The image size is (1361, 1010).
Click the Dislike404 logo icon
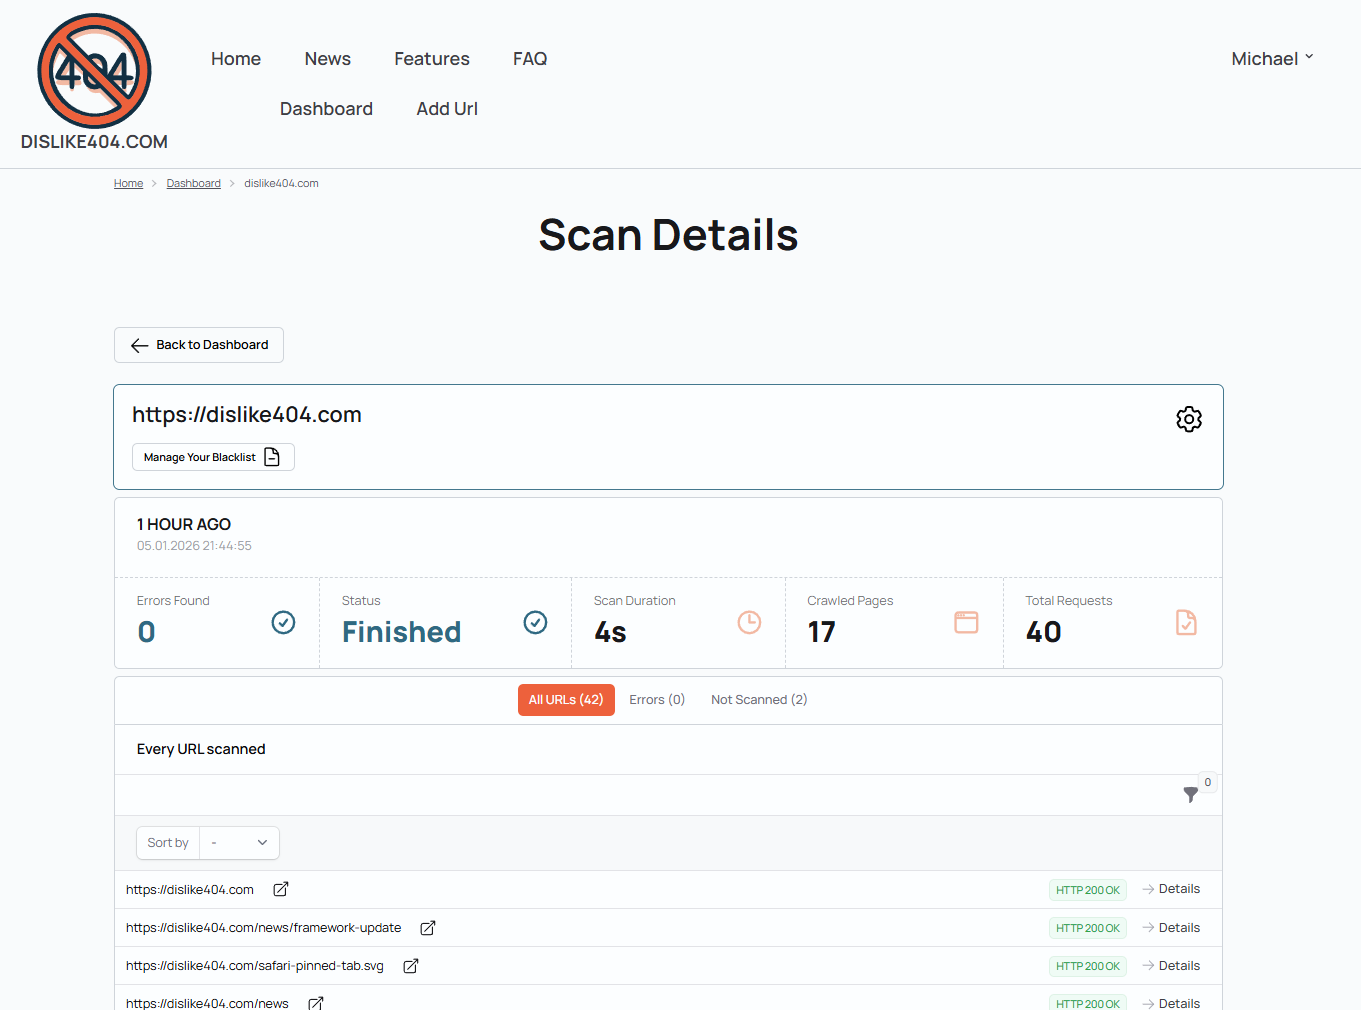94,71
